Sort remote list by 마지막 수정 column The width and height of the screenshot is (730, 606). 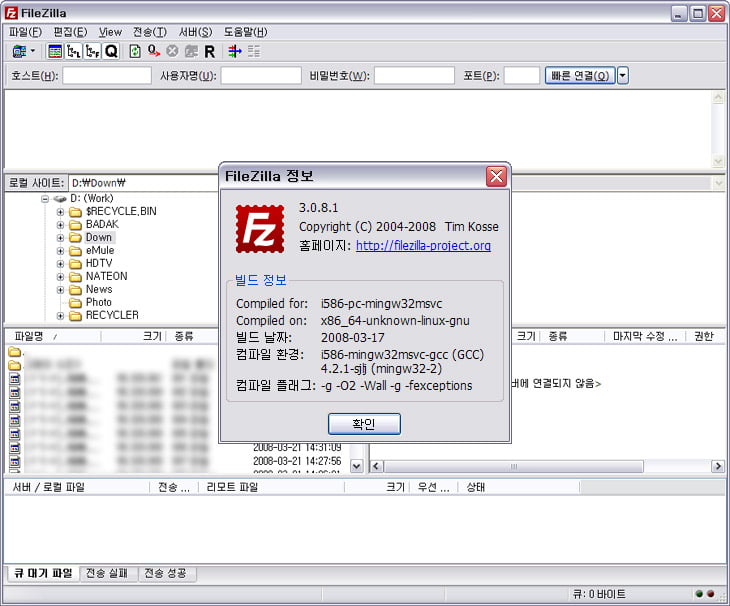point(644,337)
